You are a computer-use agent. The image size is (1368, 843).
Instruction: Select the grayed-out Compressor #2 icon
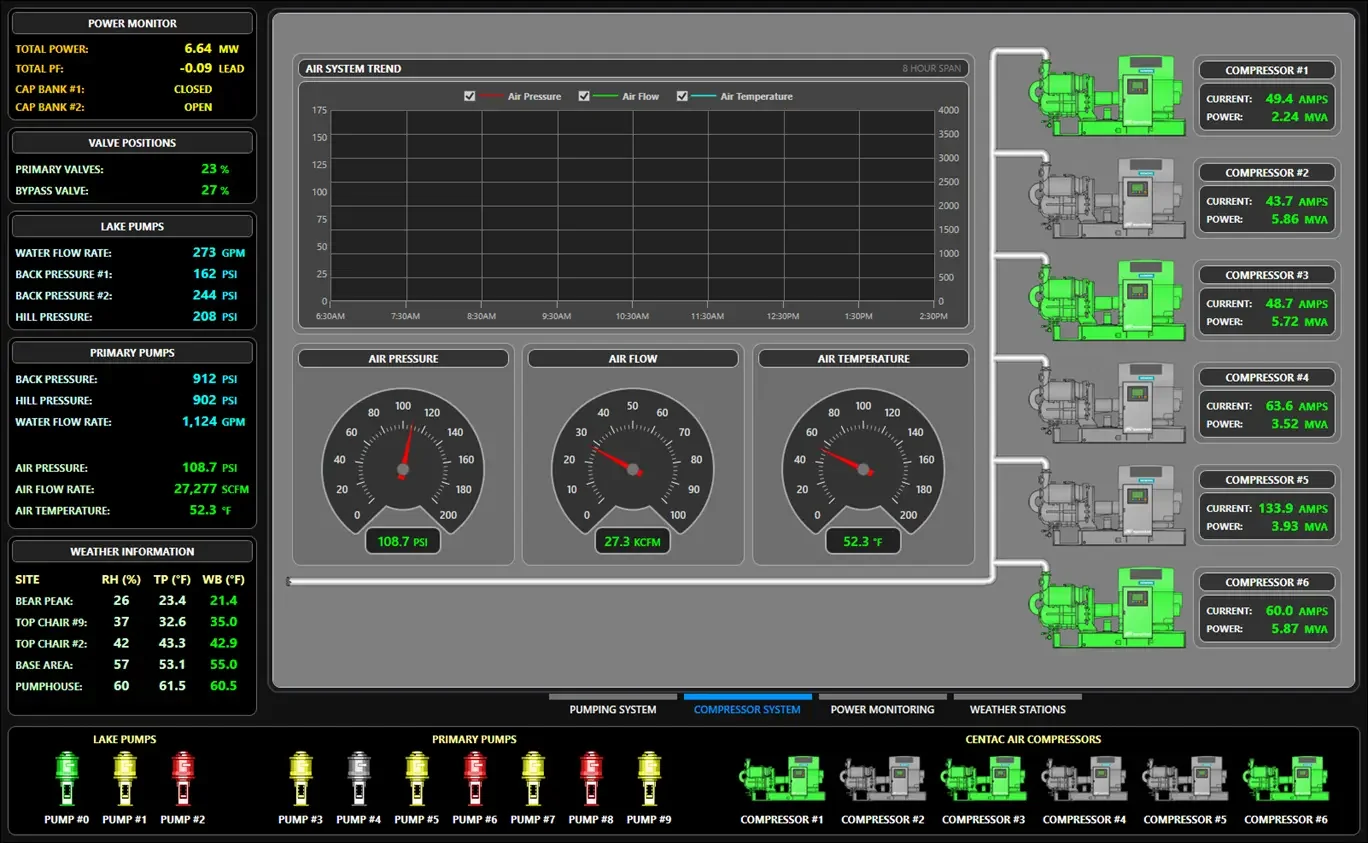[882, 780]
